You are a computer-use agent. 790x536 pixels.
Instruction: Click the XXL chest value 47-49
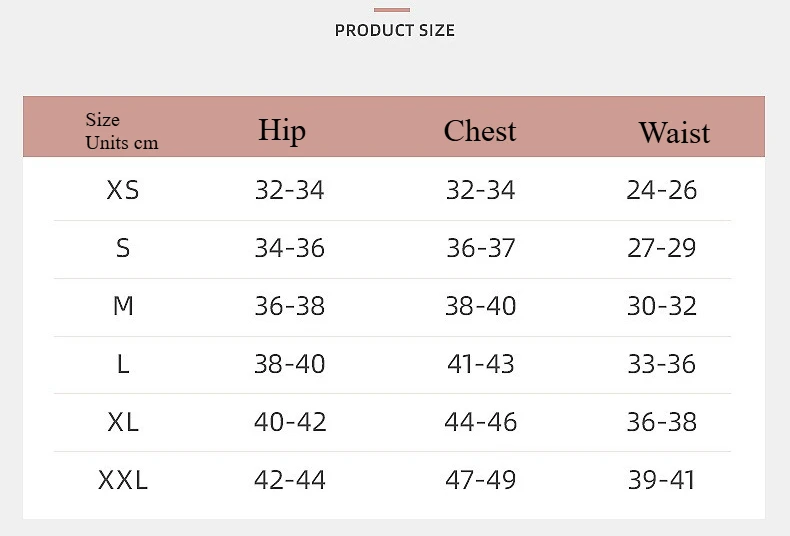(x=481, y=480)
